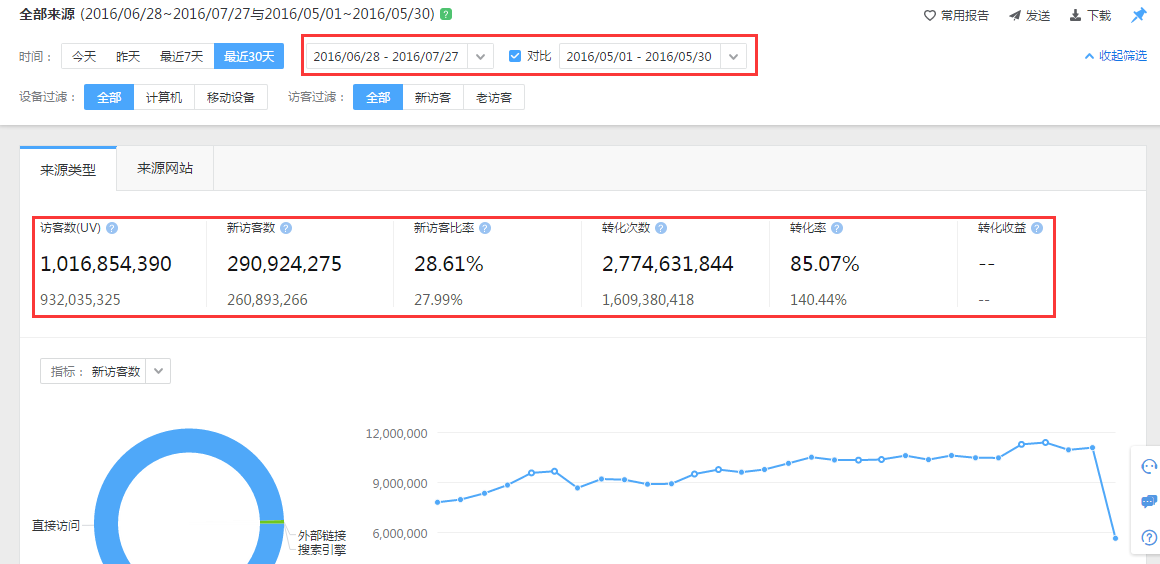Click help icon next to 访客数(UV)
1160x564 pixels.
[x=112, y=228]
